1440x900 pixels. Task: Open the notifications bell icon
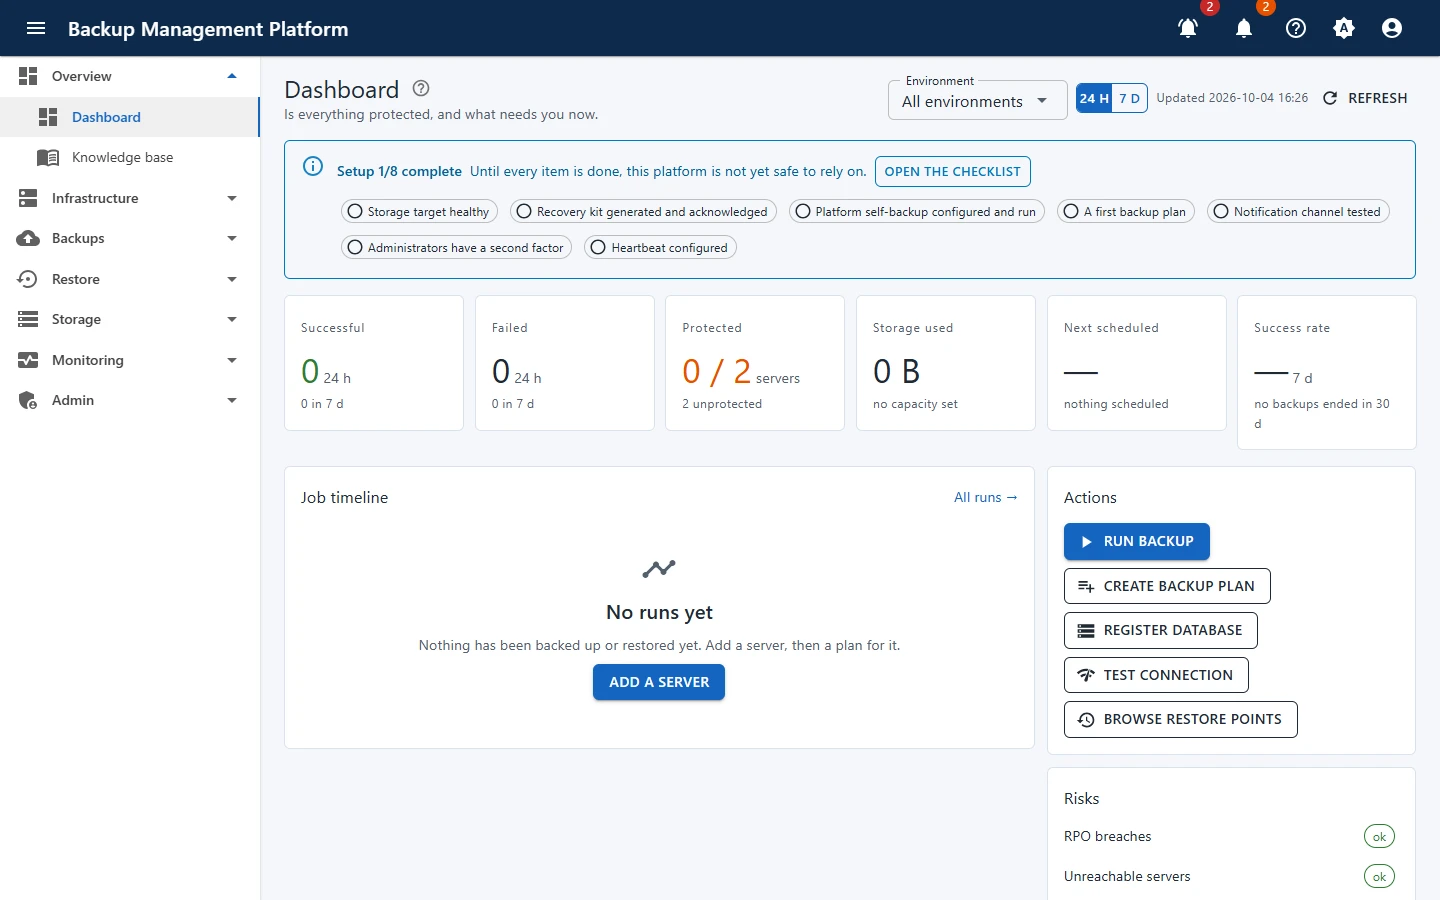(x=1244, y=28)
